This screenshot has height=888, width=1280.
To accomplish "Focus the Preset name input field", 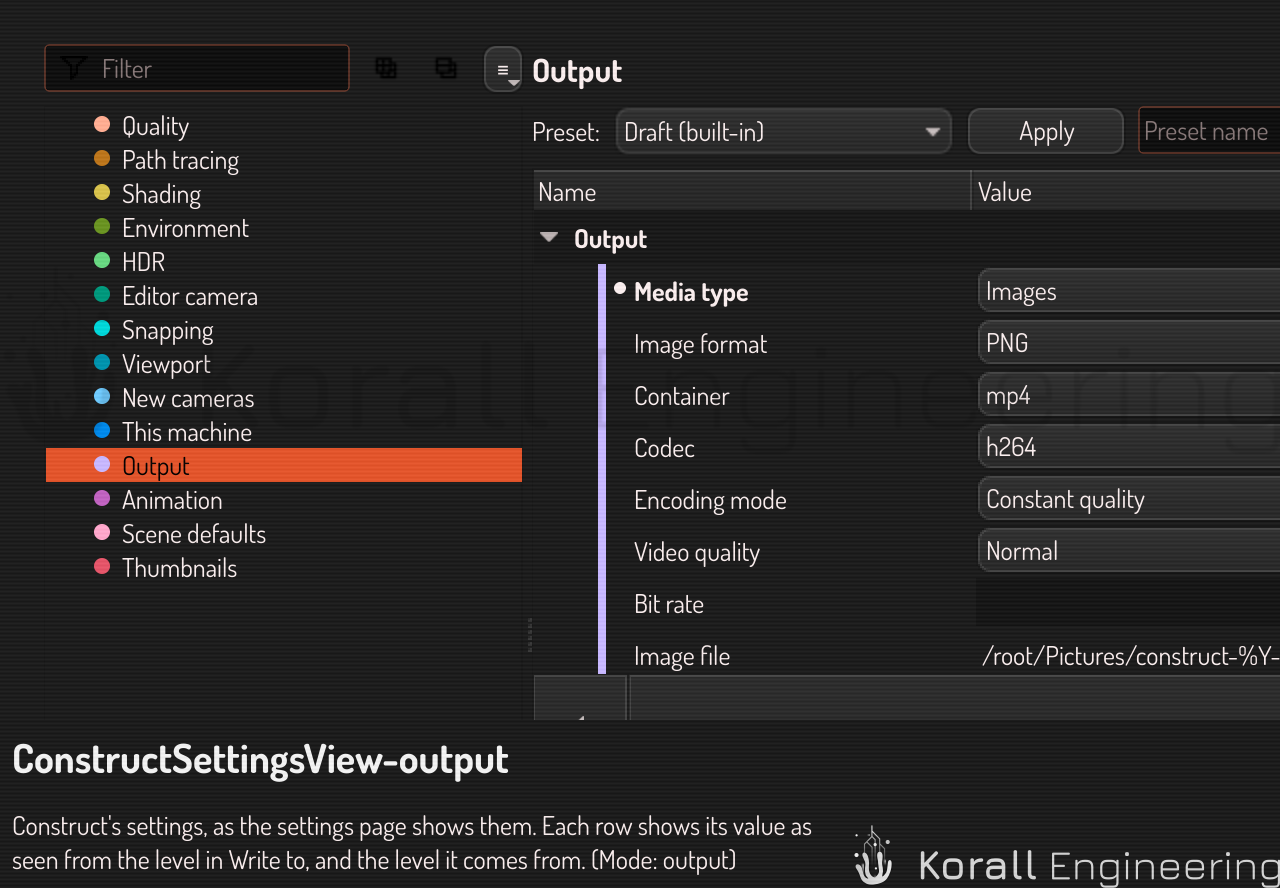I will (1209, 131).
